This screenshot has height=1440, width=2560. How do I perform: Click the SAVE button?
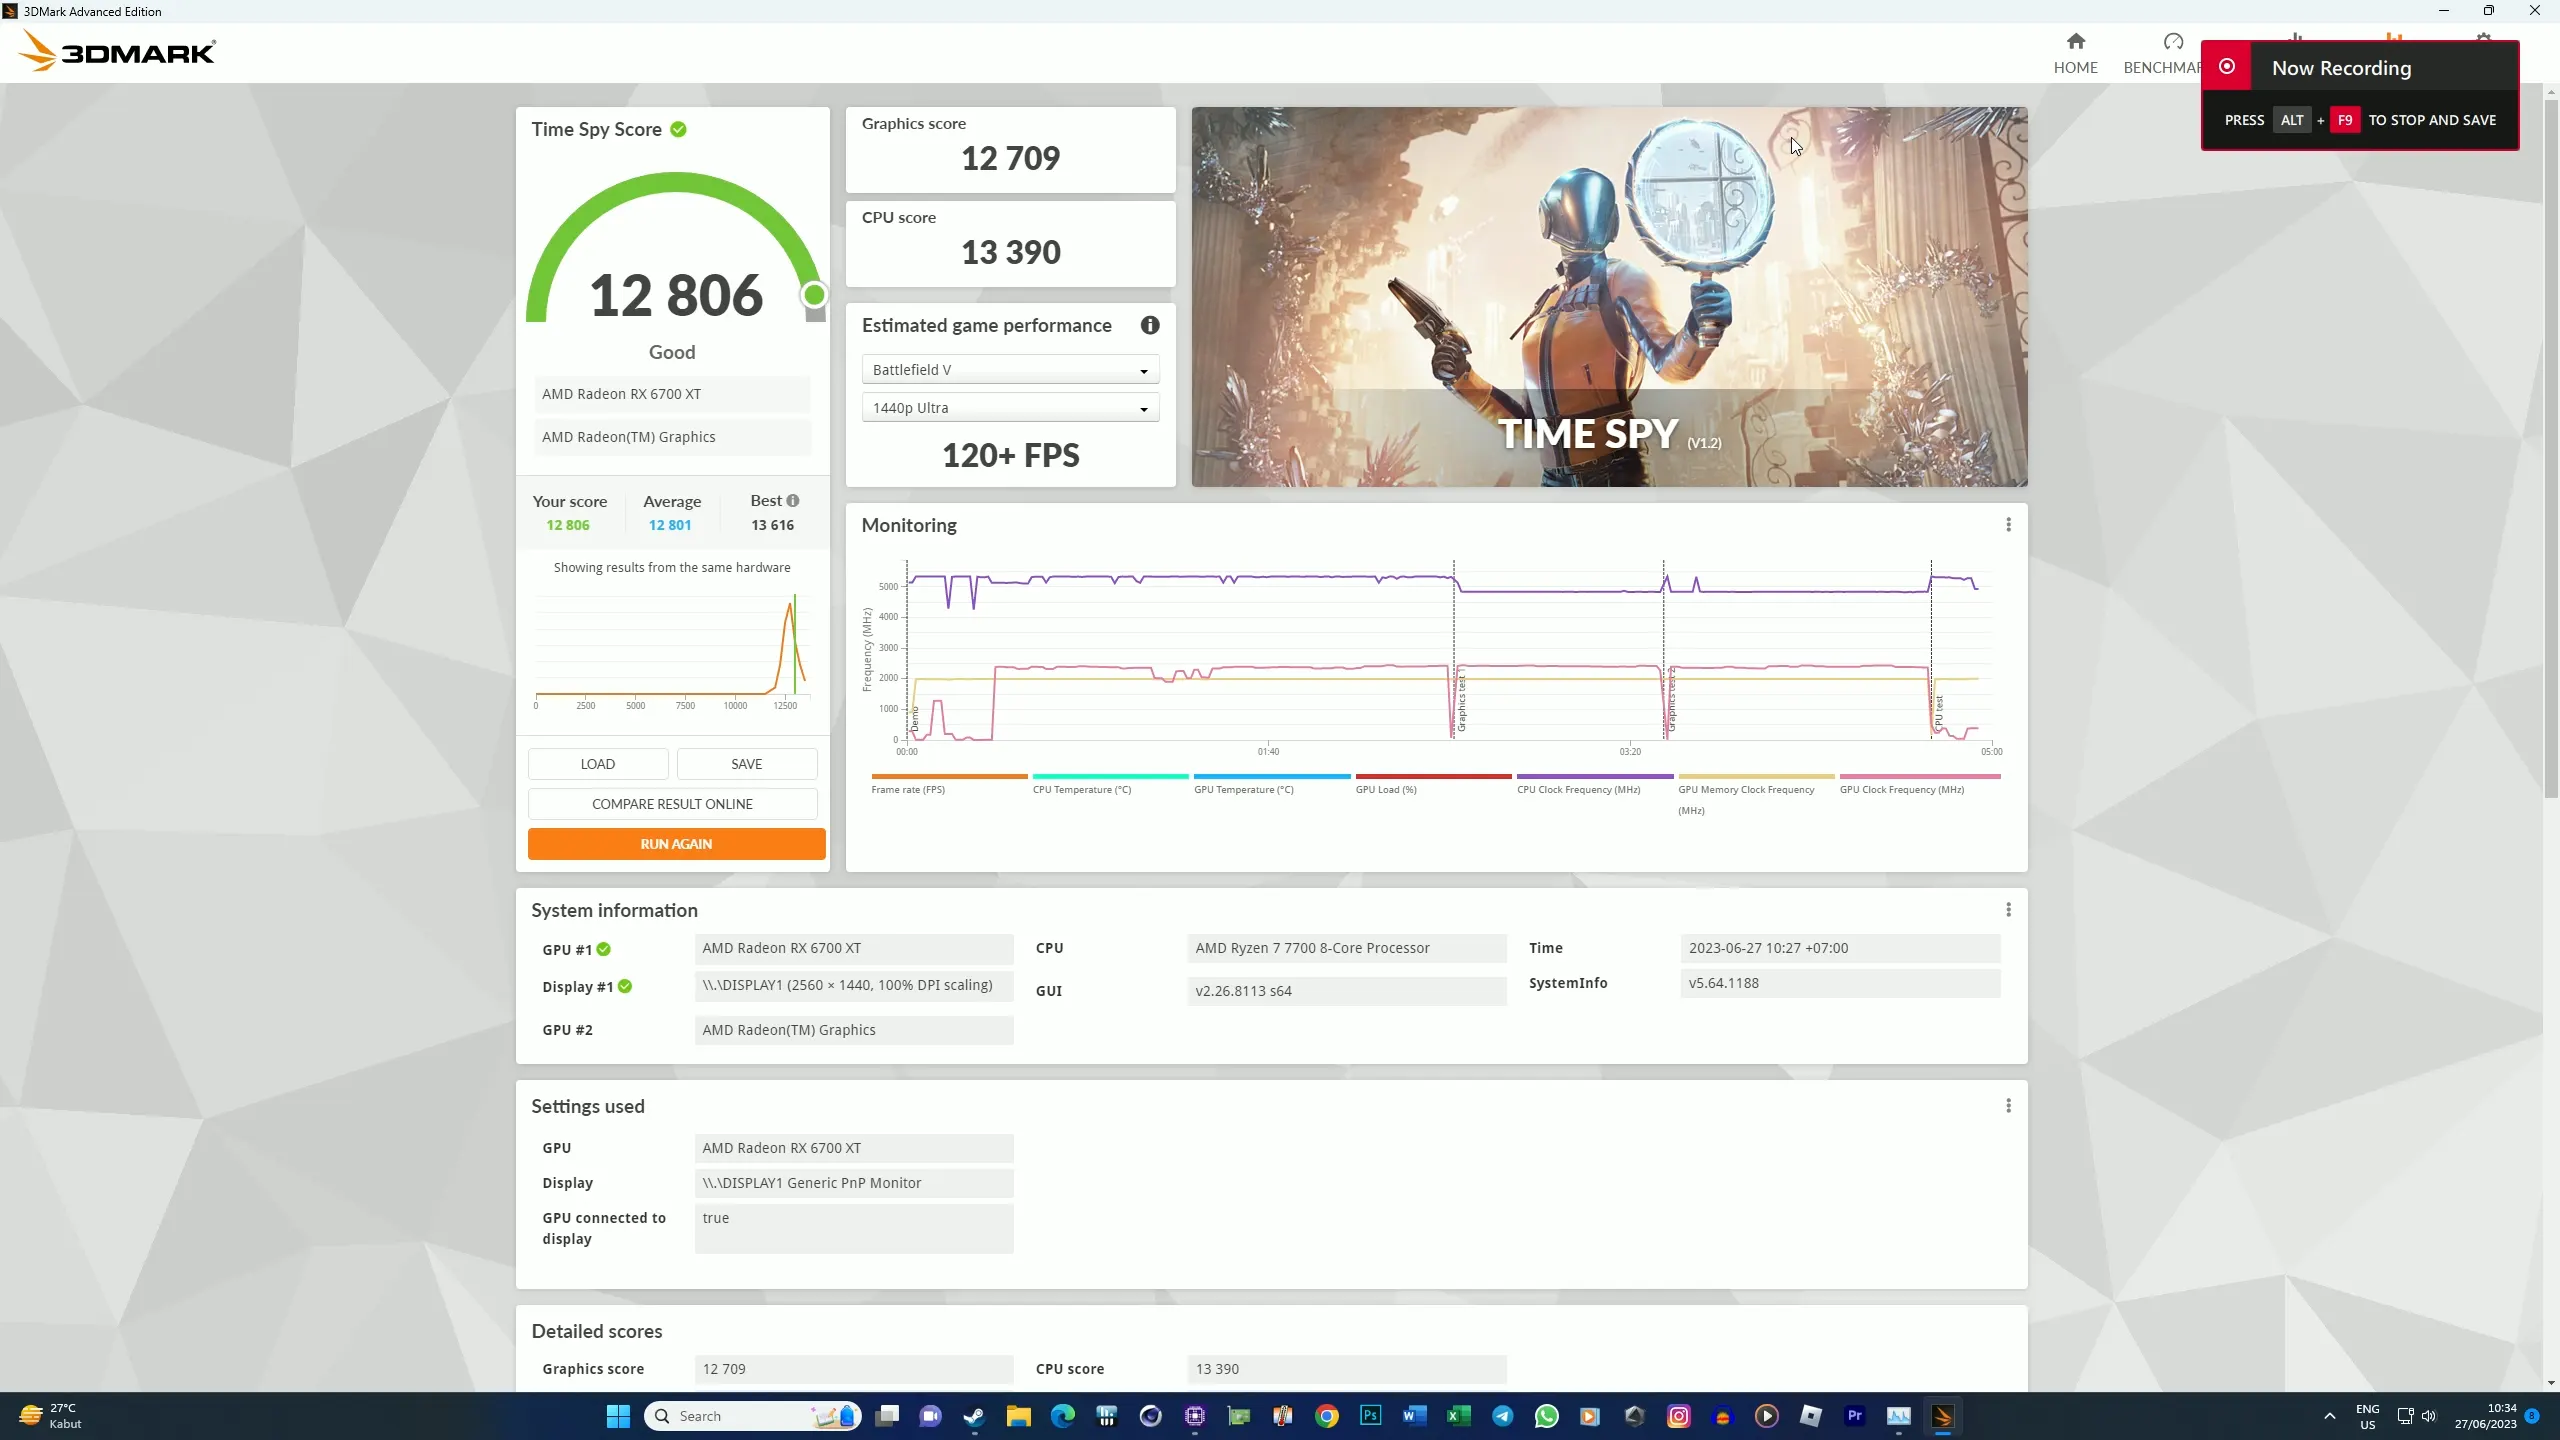click(747, 764)
